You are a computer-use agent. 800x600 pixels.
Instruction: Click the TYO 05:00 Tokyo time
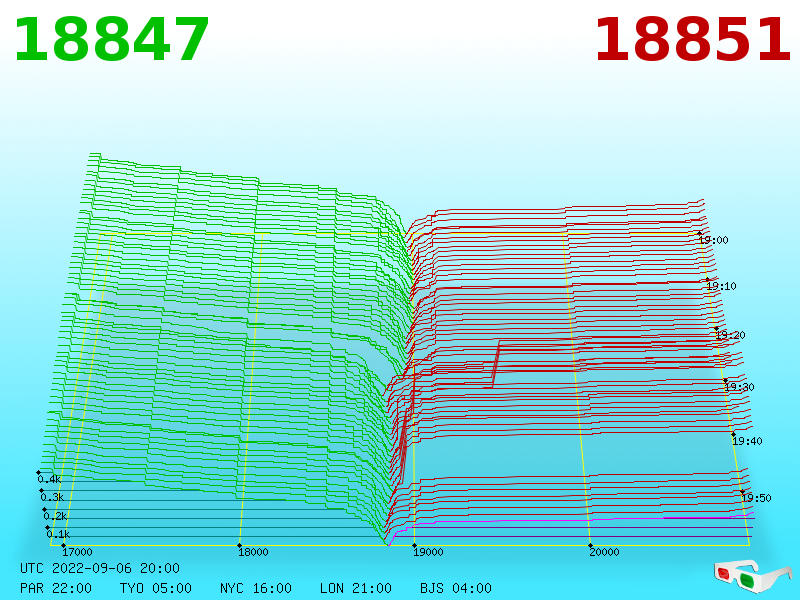[x=156, y=588]
